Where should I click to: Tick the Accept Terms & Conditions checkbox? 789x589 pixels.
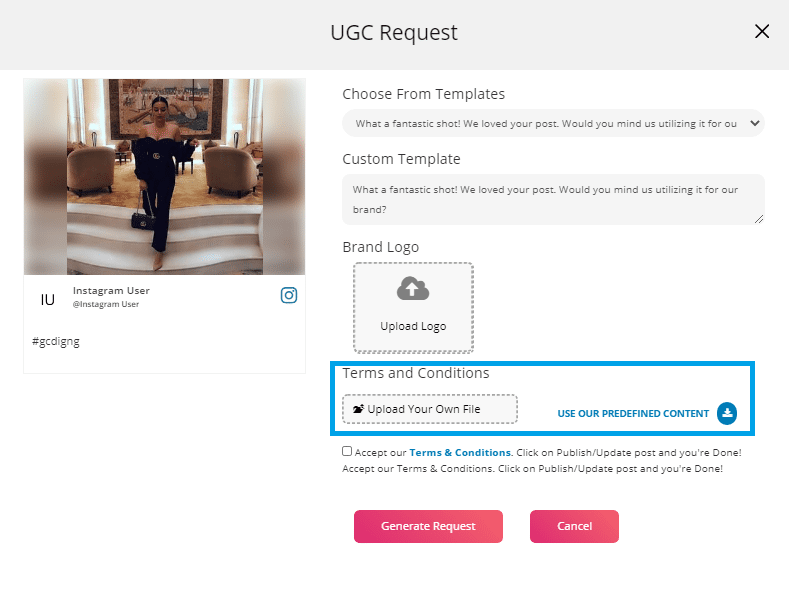tap(347, 451)
